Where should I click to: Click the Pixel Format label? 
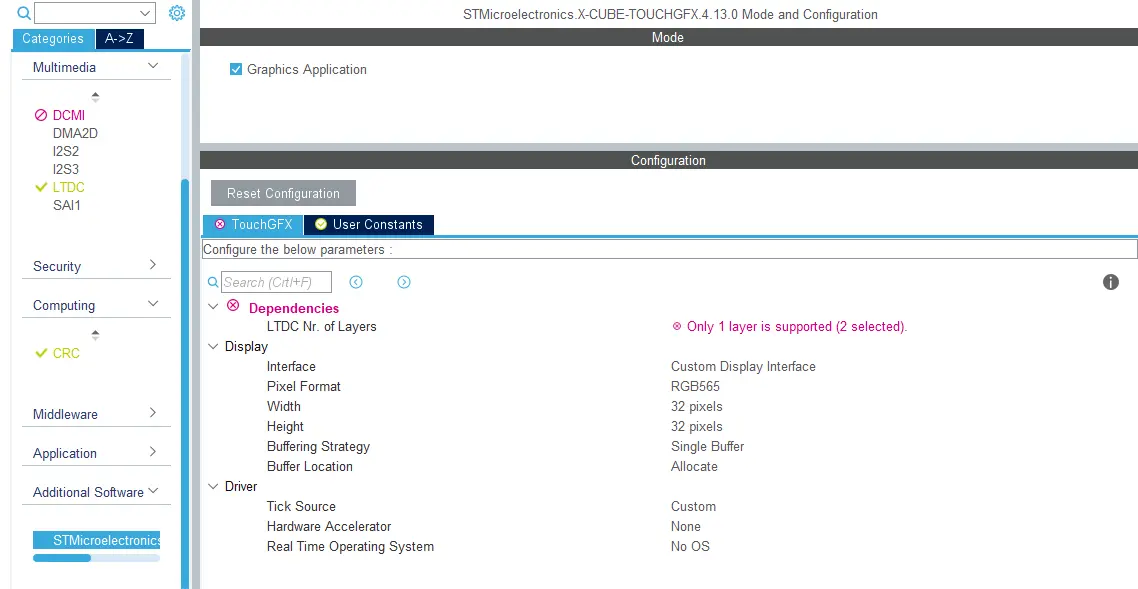click(x=303, y=387)
